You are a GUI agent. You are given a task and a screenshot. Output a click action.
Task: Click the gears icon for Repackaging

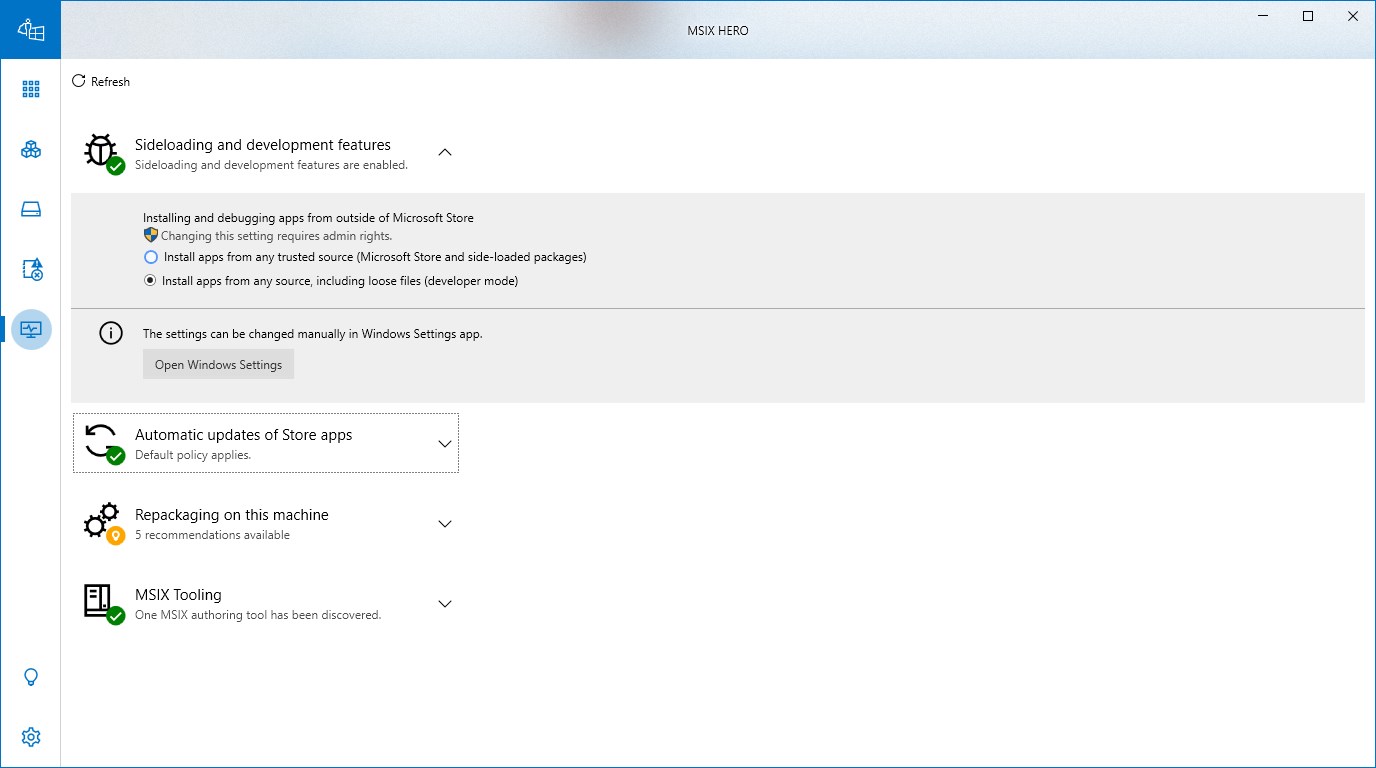(100, 520)
